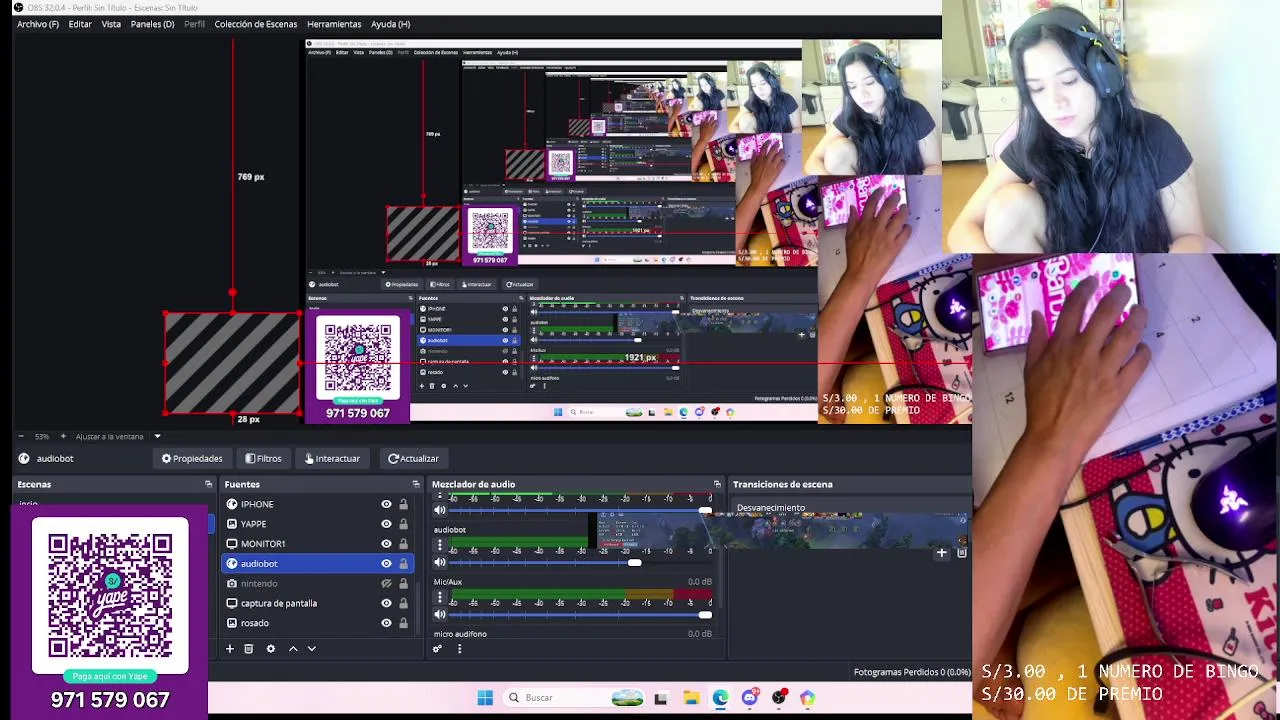The width and height of the screenshot is (1280, 720).
Task: Click the Mic/Aux volume slider handle
Action: [x=705, y=614]
